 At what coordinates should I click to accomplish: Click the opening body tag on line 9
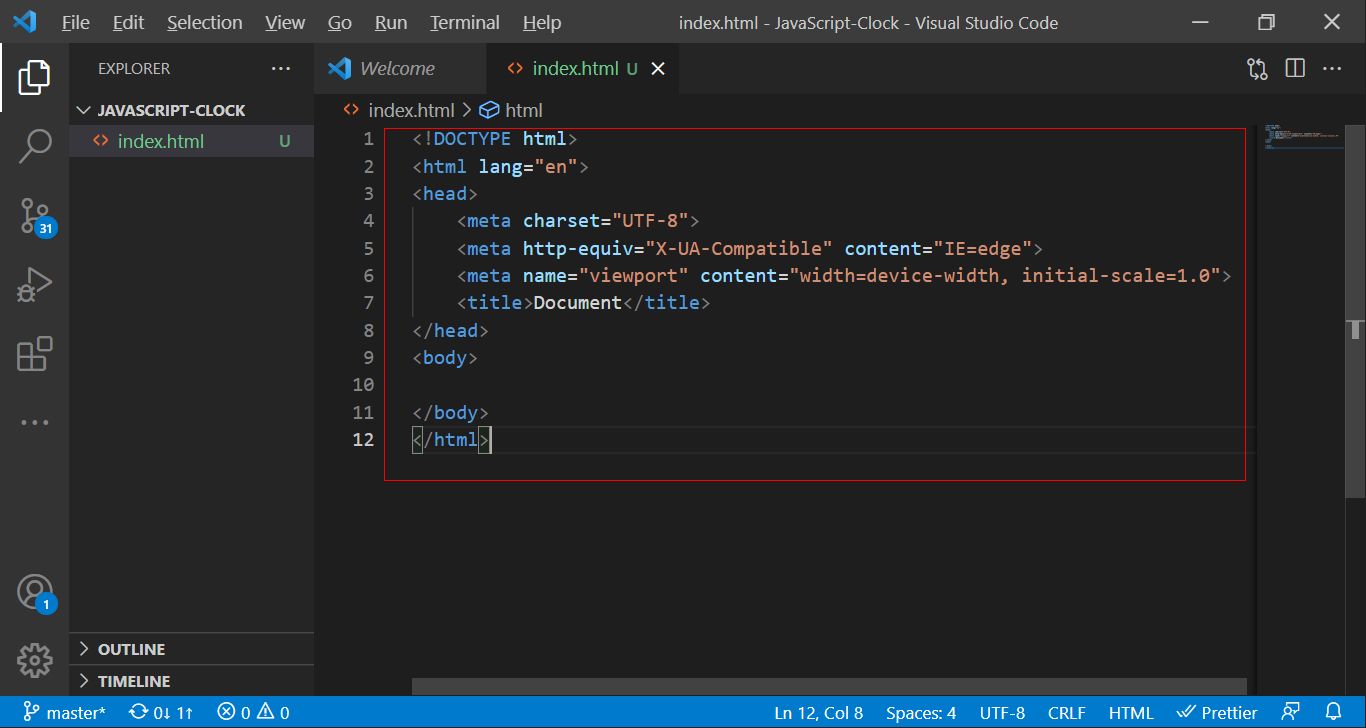[445, 357]
